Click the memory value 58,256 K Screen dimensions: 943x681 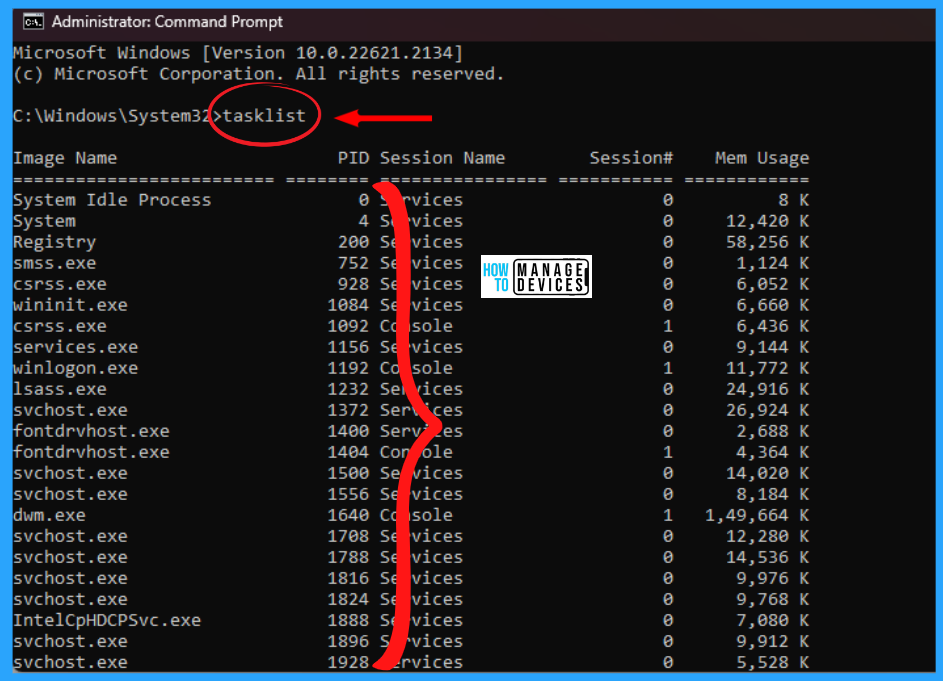767,242
